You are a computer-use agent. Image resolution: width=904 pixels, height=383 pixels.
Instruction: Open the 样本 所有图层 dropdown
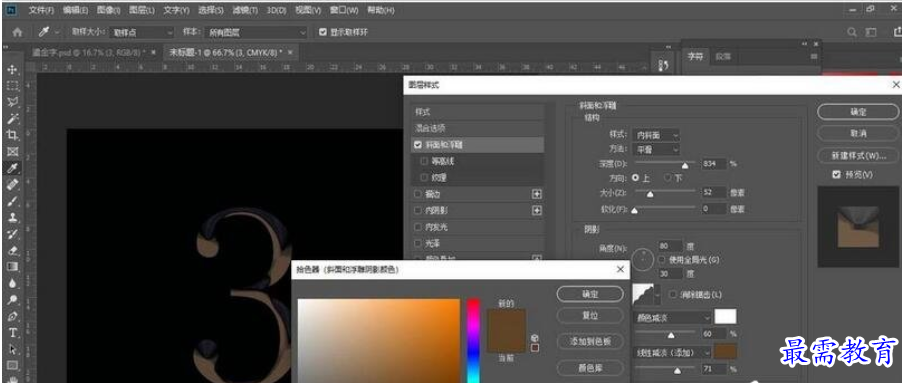coord(257,32)
